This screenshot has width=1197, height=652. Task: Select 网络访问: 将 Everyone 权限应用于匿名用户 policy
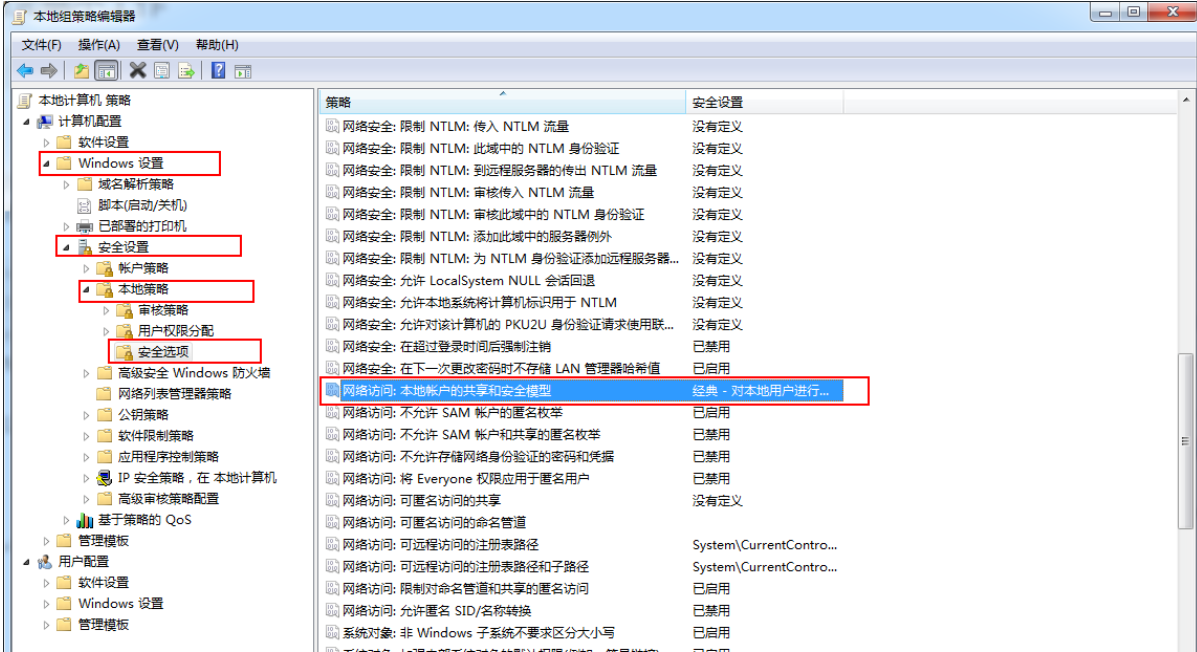coord(466,479)
